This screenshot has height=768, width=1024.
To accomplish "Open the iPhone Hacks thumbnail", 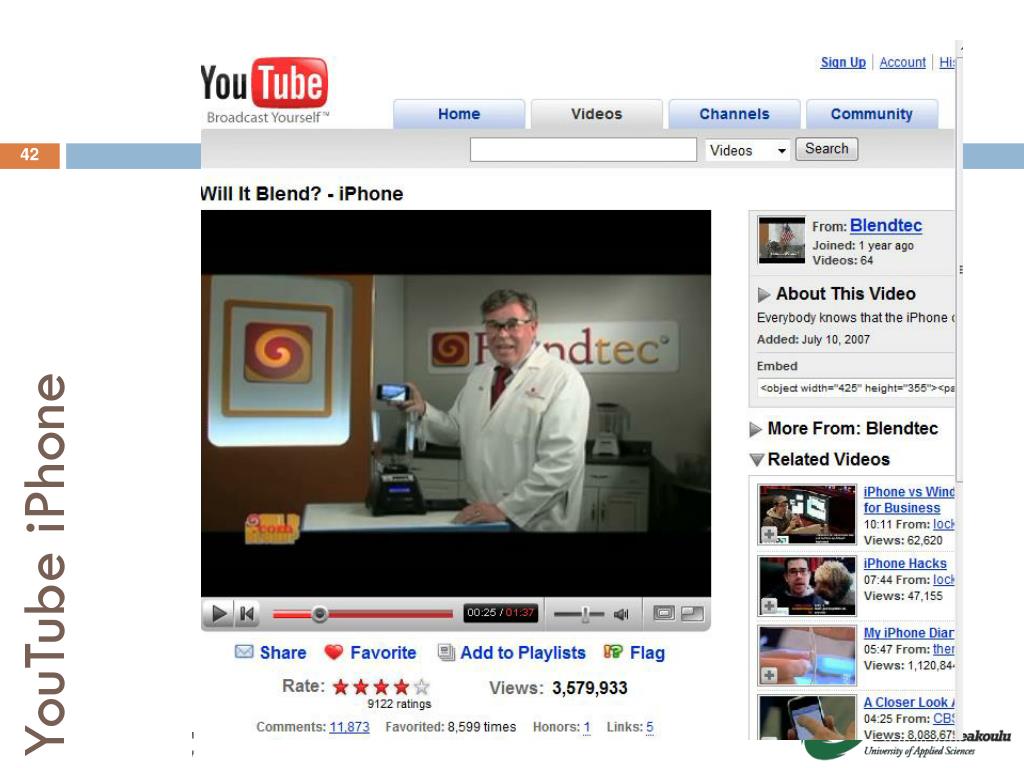I will 807,586.
